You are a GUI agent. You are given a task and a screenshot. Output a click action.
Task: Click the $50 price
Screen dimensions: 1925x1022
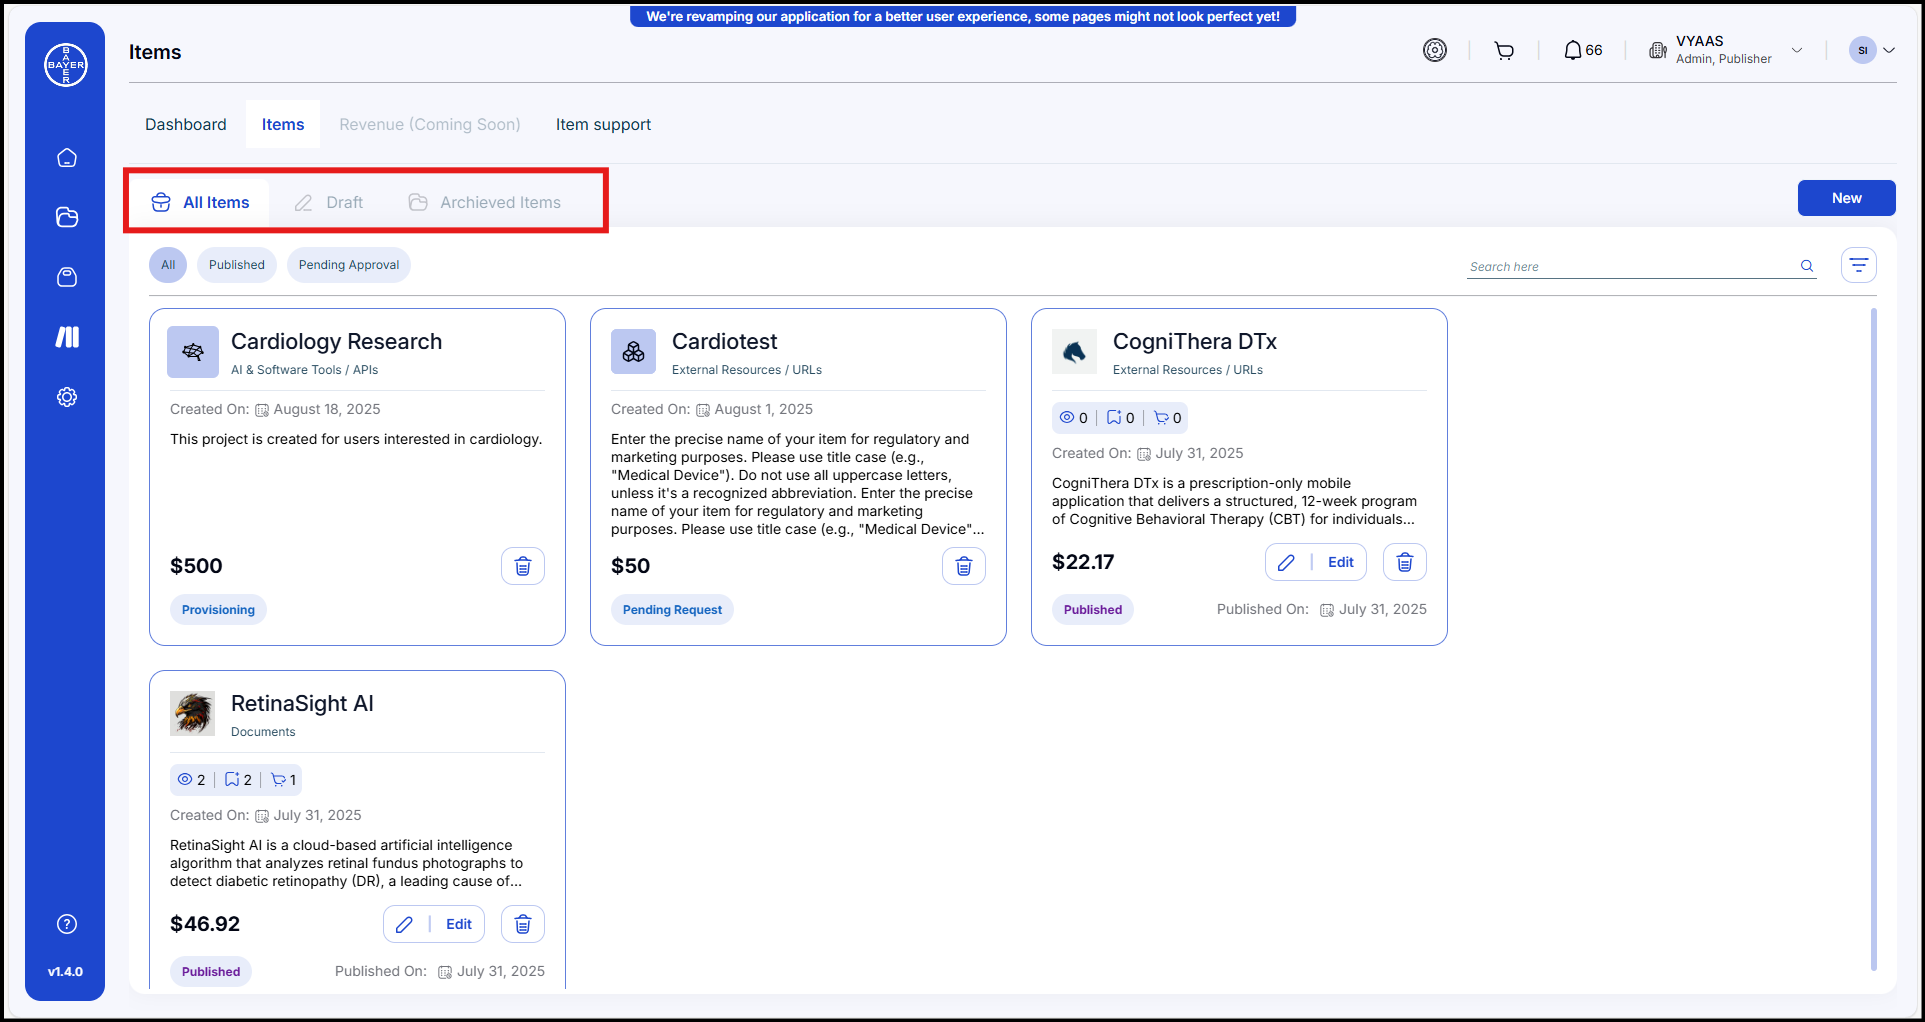[x=630, y=566]
